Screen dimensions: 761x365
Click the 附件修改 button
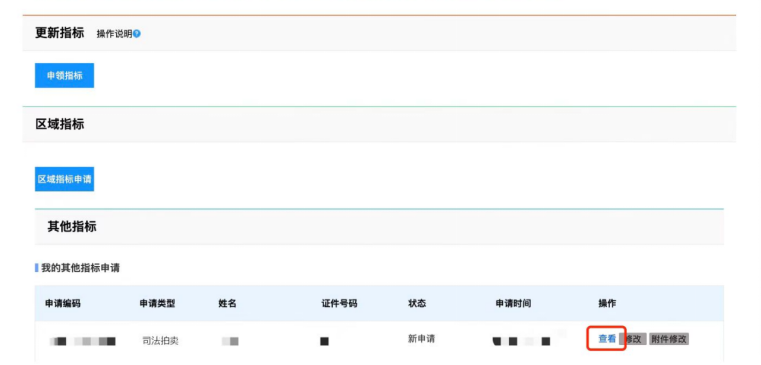[669, 339]
